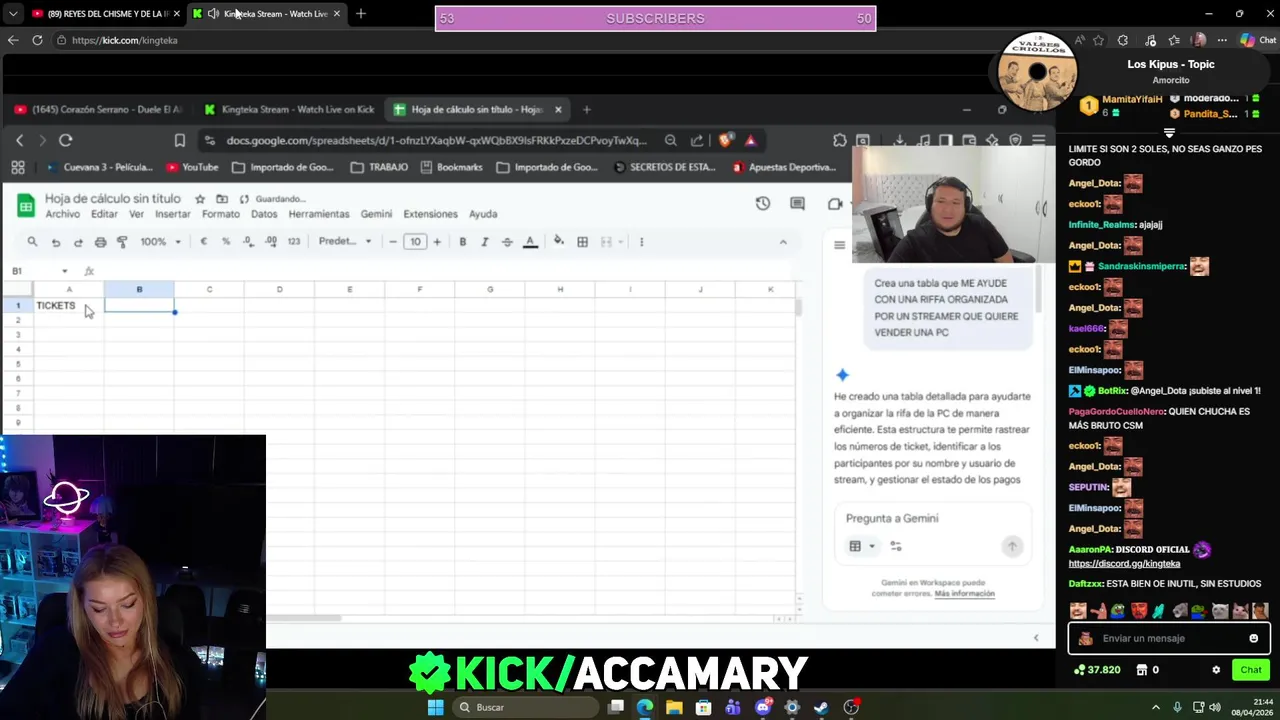This screenshot has width=1280, height=720.
Task: Collapse the Sheets menu header chevron
Action: 783,242
